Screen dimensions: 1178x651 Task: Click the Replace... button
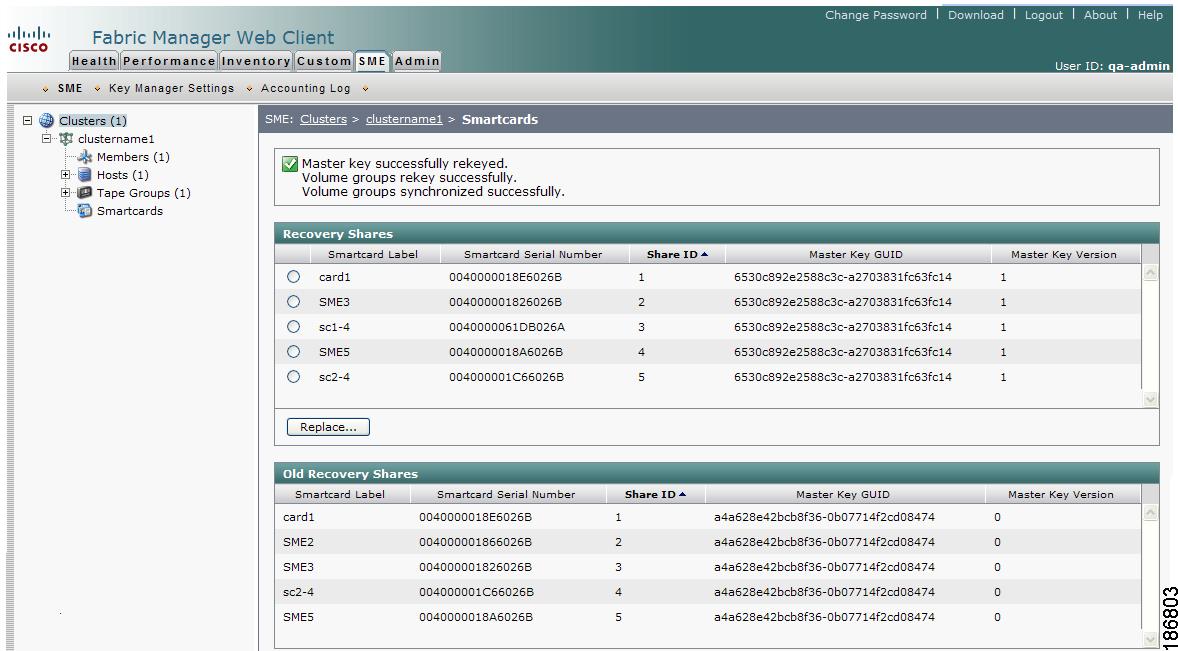pos(328,427)
